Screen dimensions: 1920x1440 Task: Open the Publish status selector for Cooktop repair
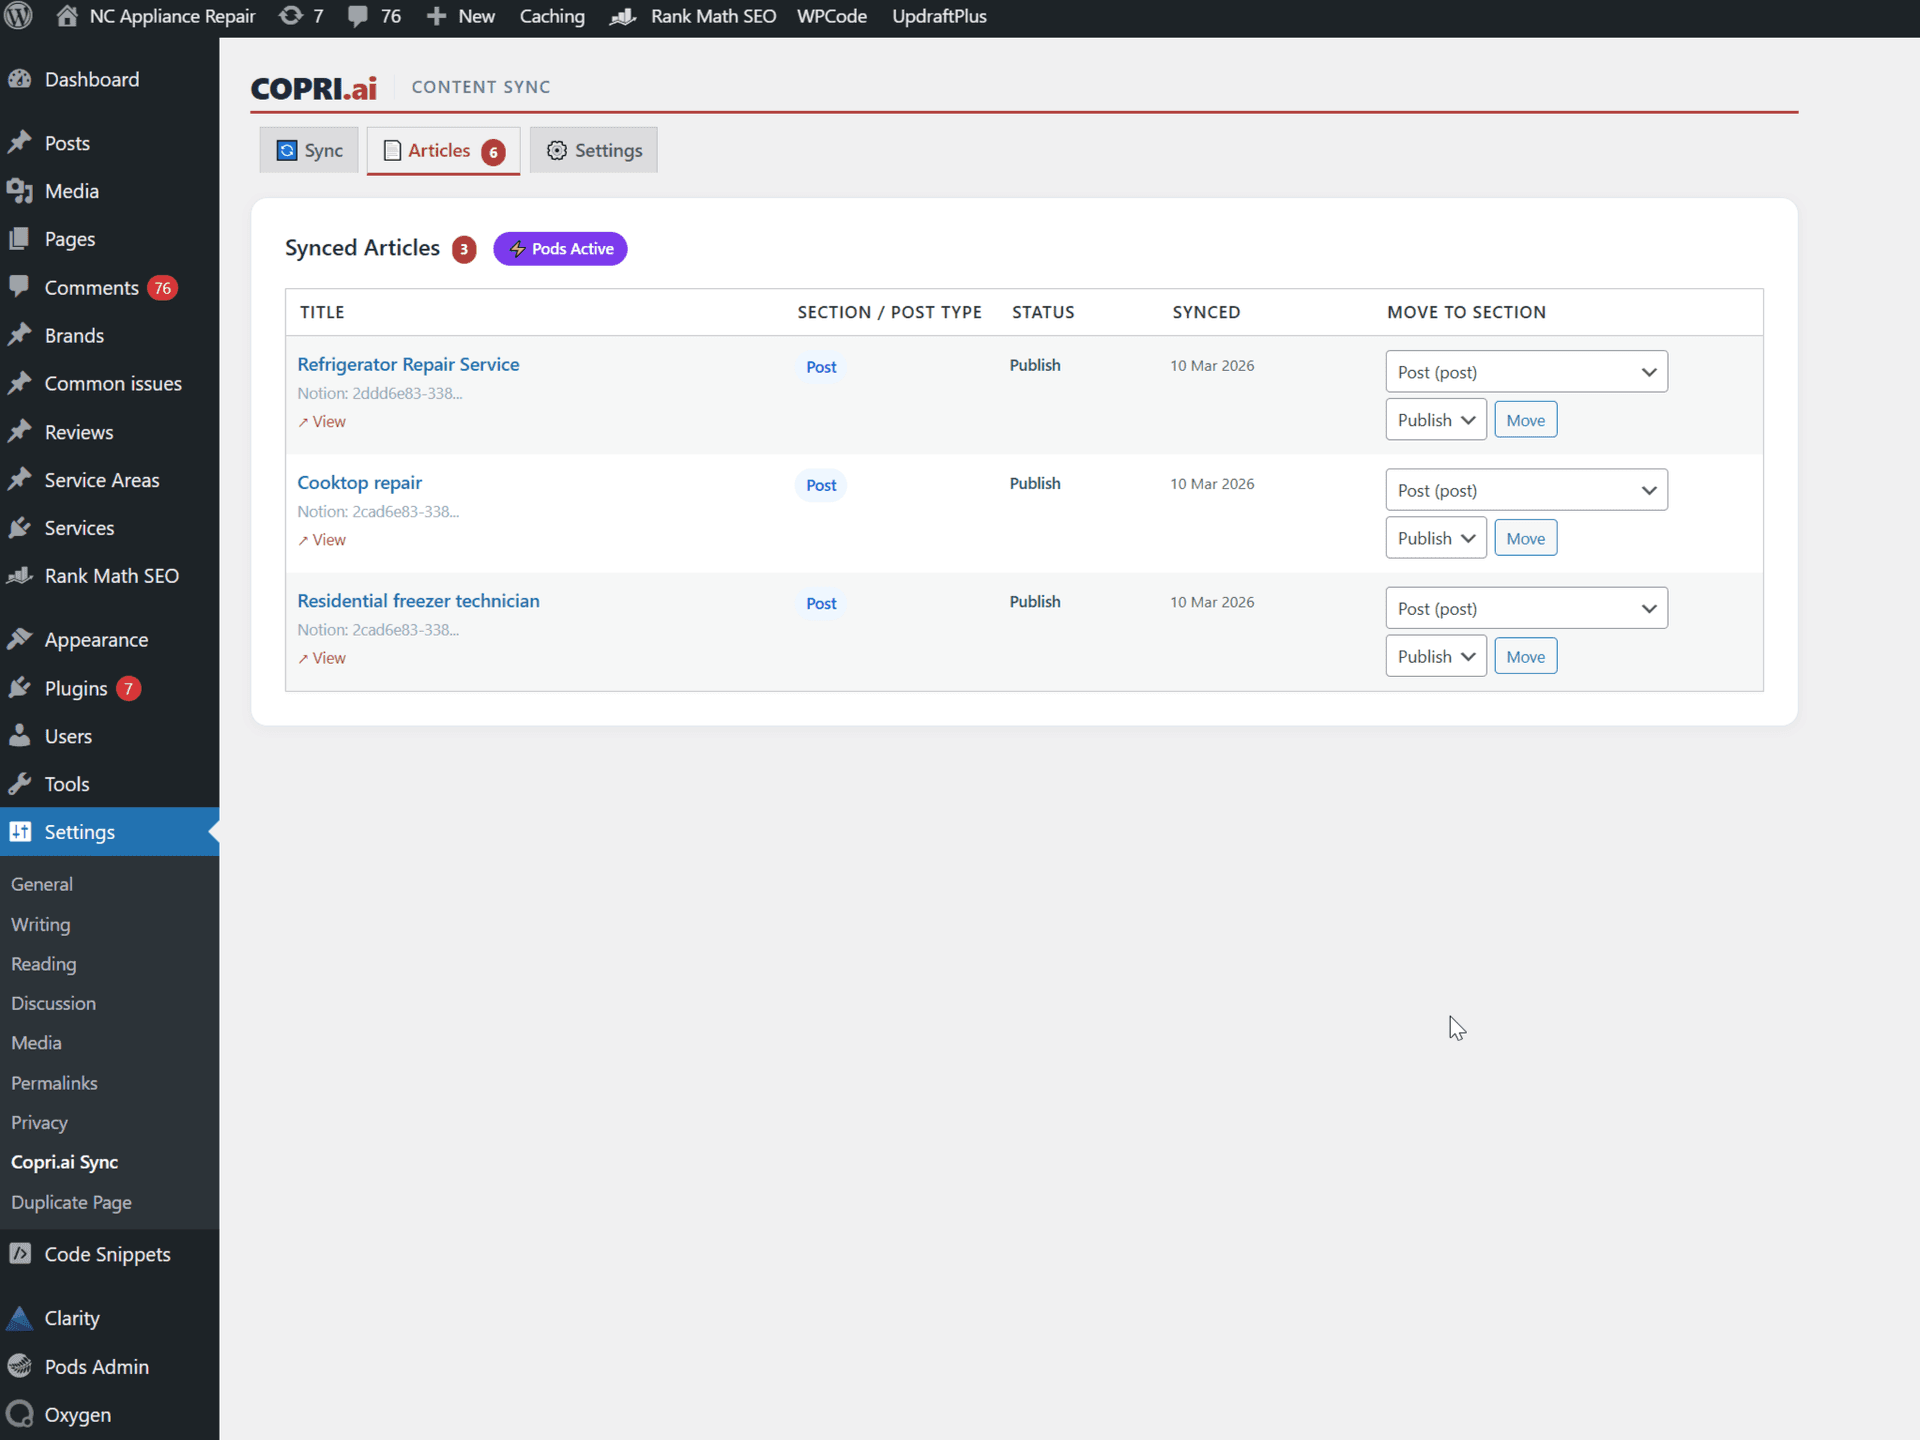pyautogui.click(x=1435, y=537)
